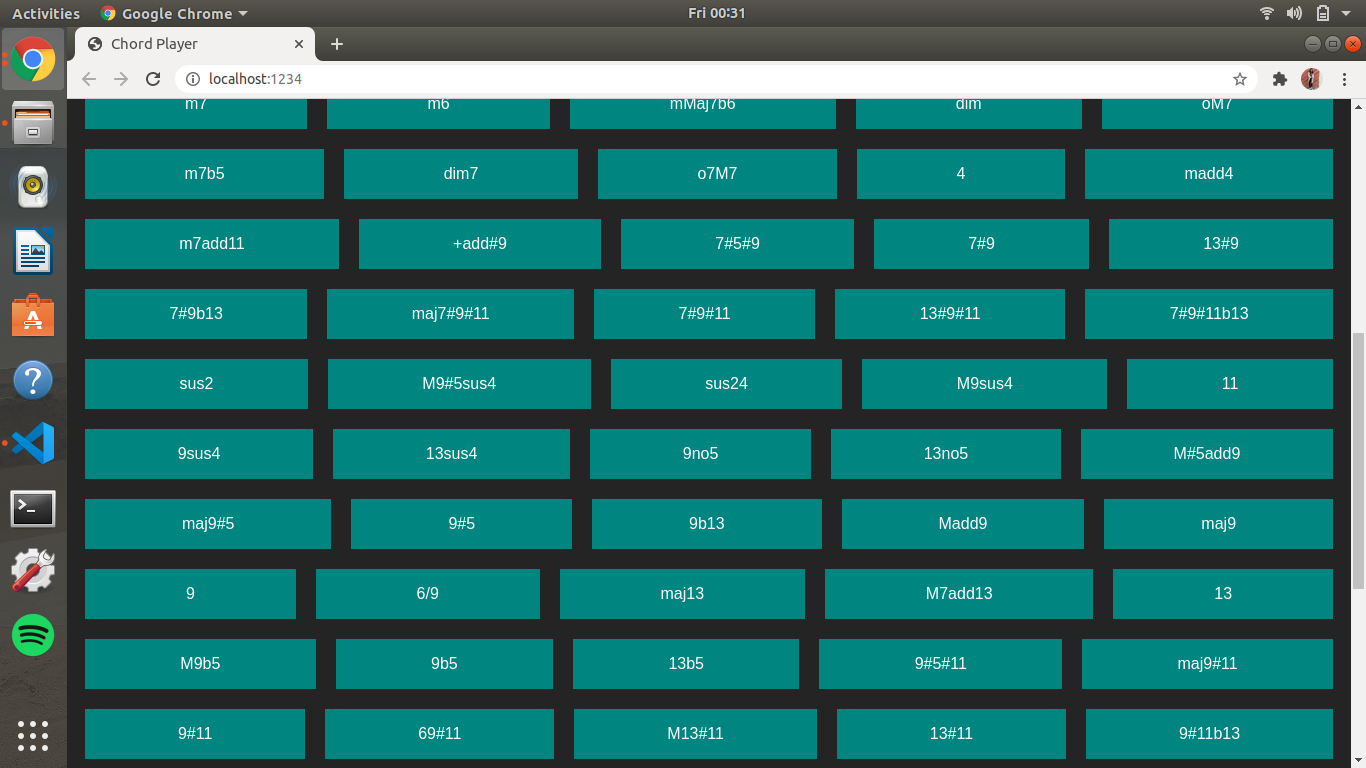Screen dimensions: 1366x768
Task: Launch Spotify from the dock
Action: pos(33,635)
